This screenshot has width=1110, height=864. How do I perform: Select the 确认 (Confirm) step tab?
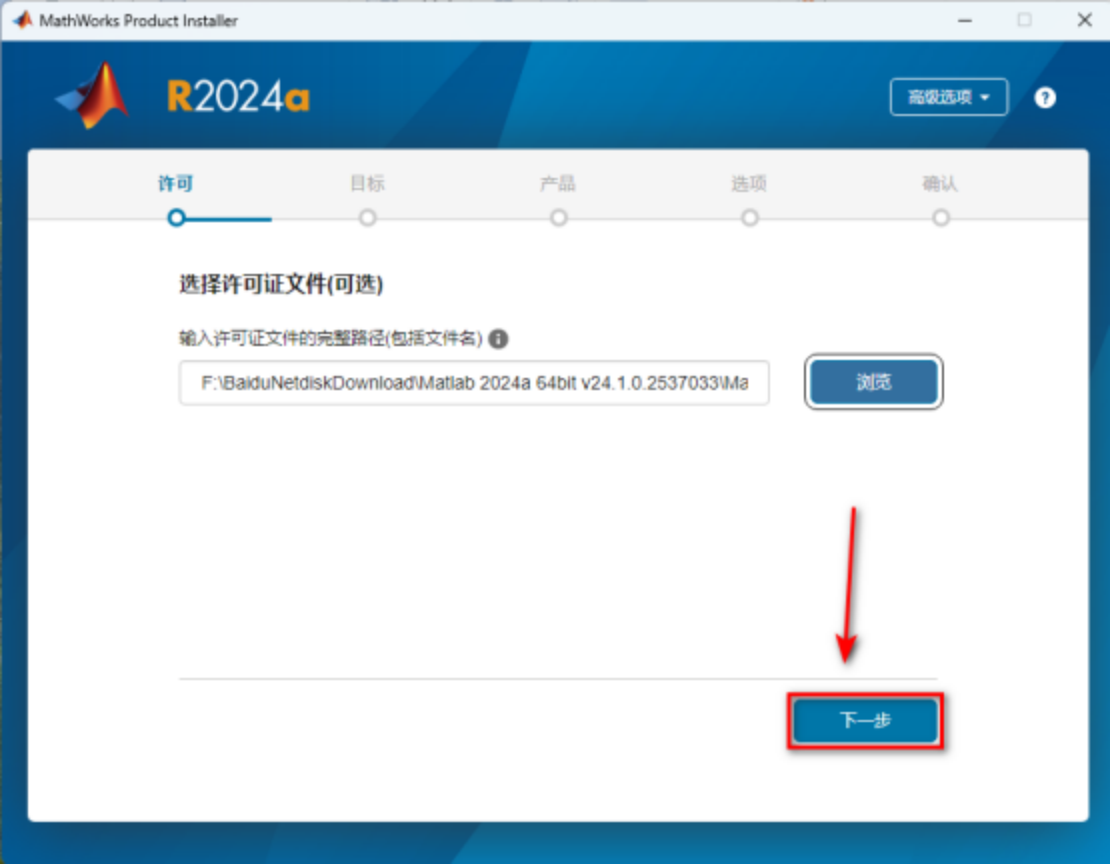(x=940, y=183)
